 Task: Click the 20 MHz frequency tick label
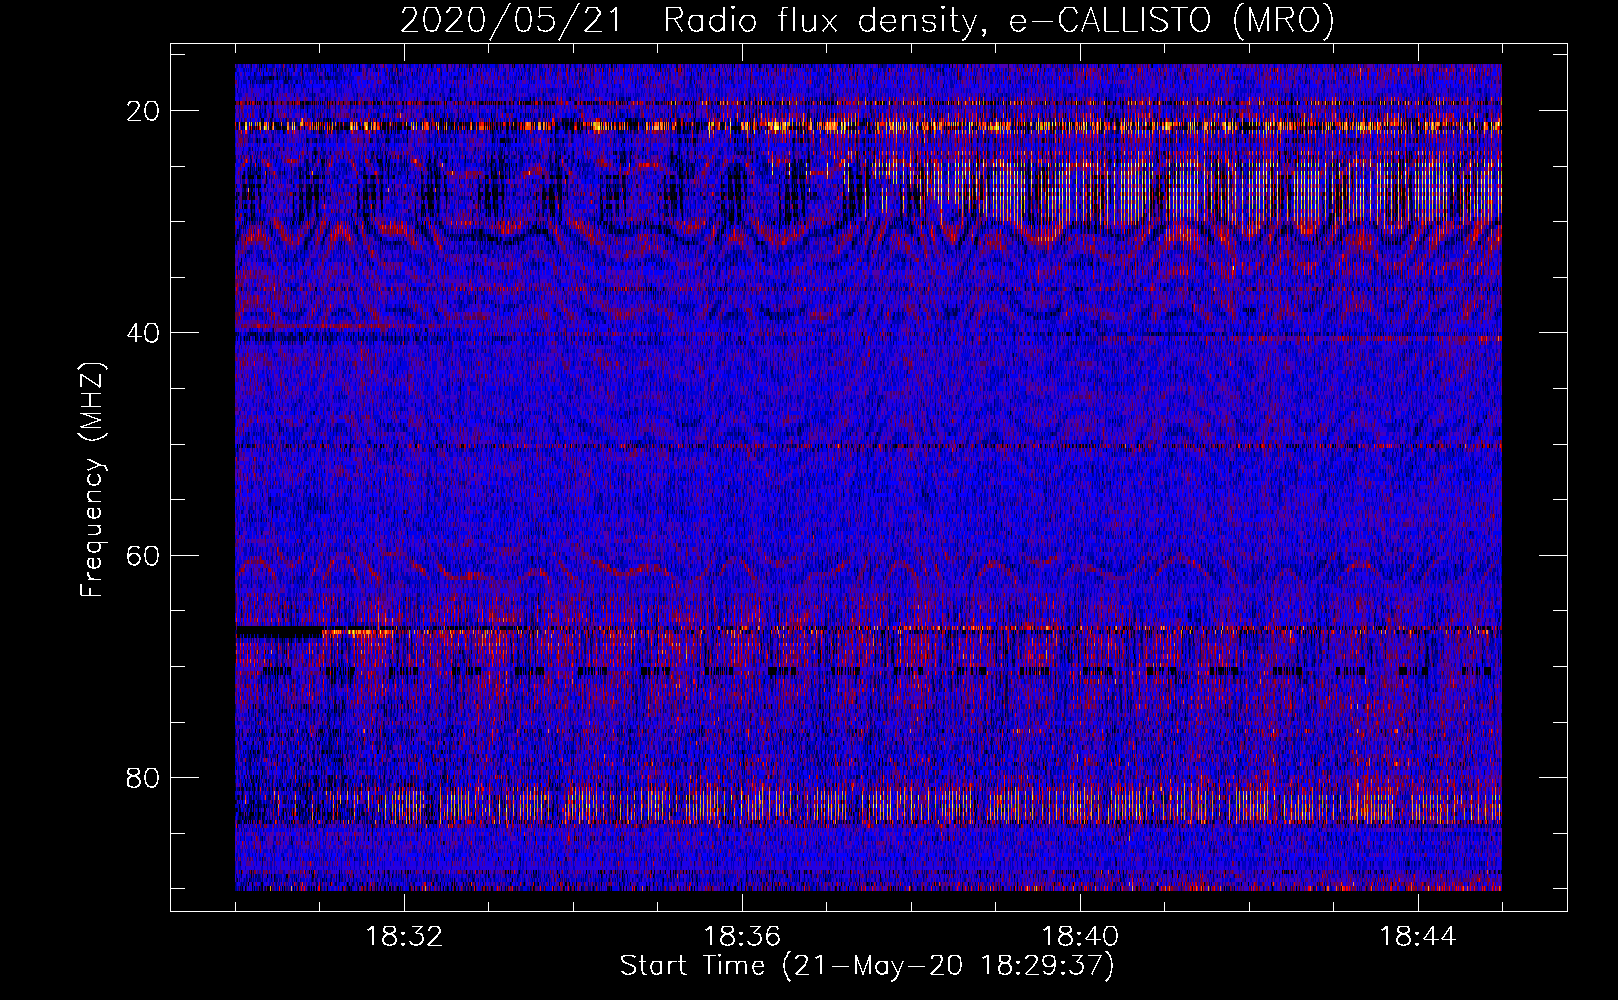pos(144,110)
